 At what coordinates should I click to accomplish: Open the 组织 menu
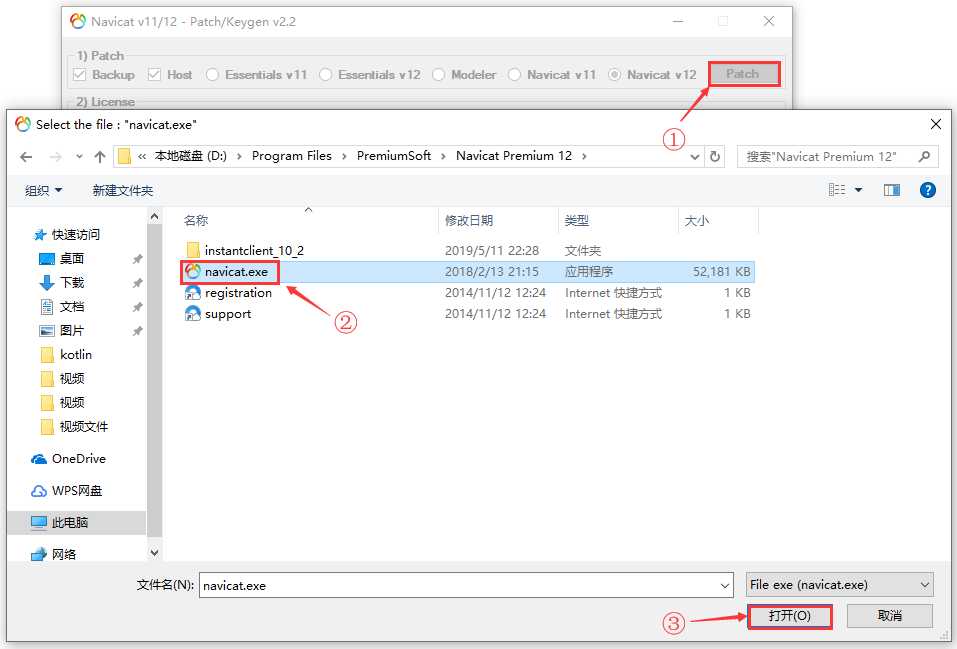[43, 190]
